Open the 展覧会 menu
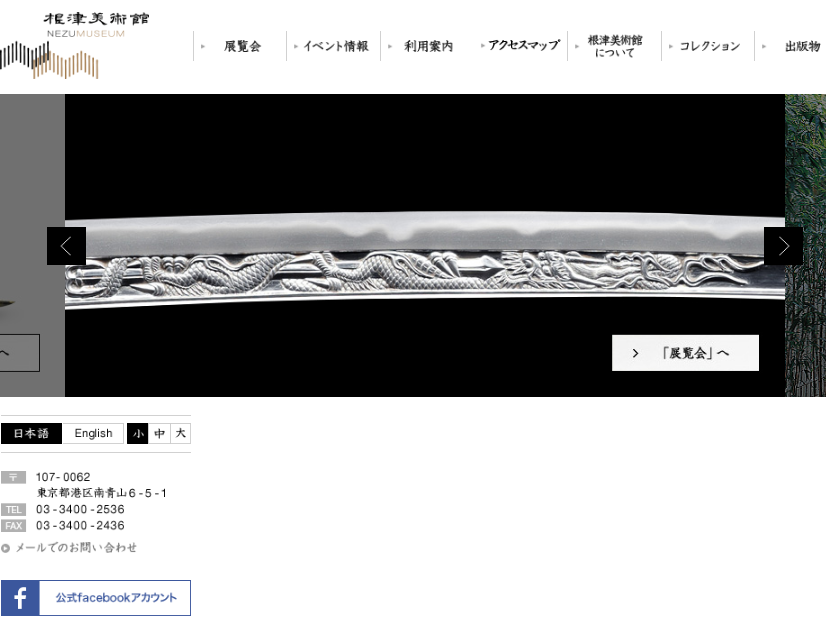 tap(240, 46)
